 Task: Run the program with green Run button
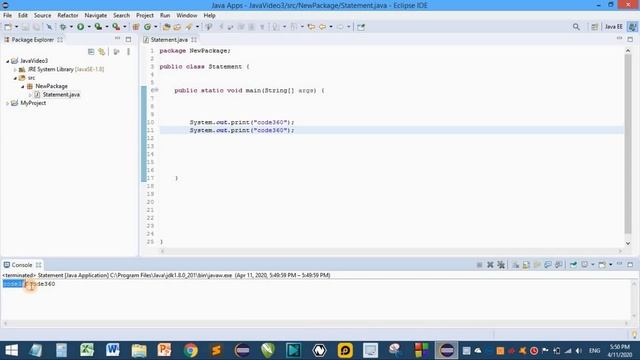(x=80, y=27)
